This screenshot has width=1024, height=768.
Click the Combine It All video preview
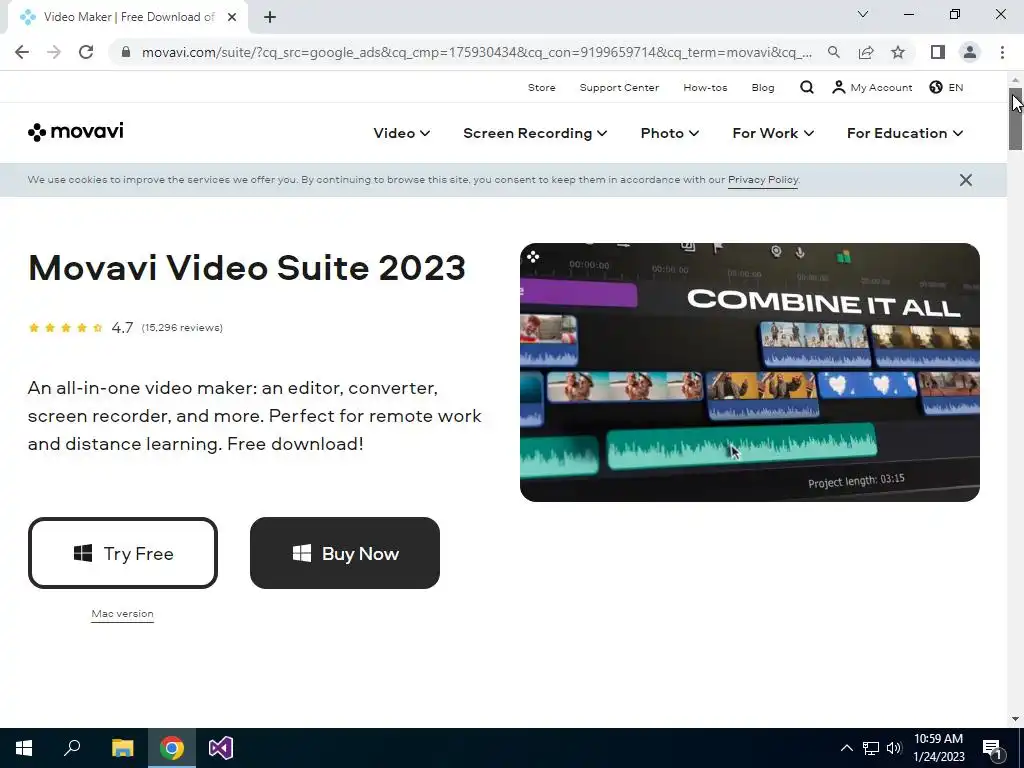pyautogui.click(x=750, y=372)
